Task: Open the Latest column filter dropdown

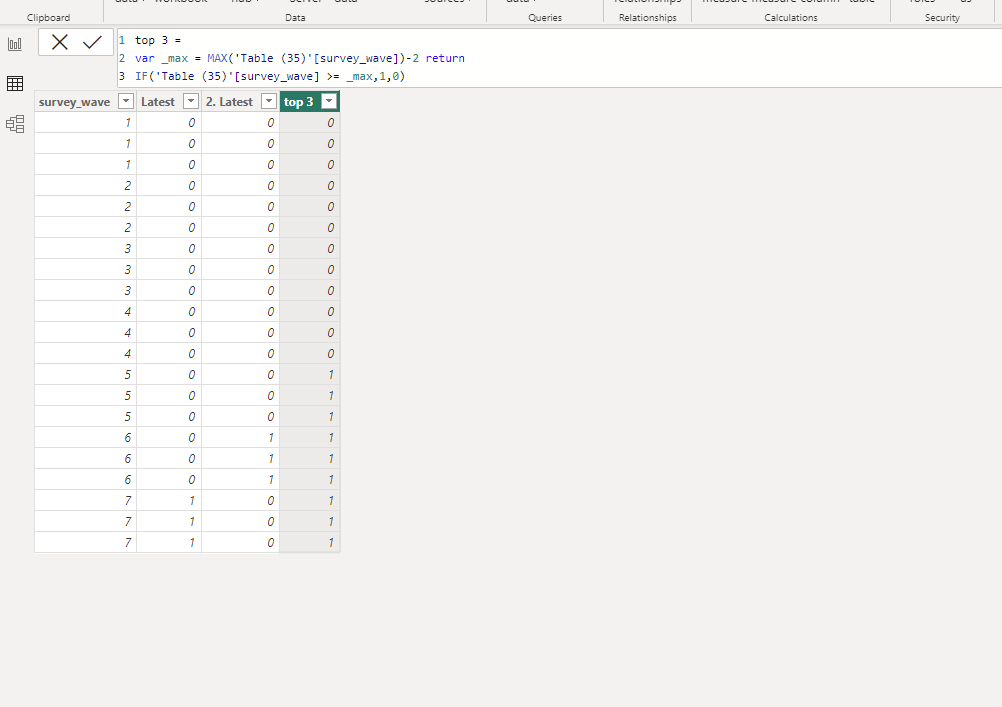Action: pos(190,102)
